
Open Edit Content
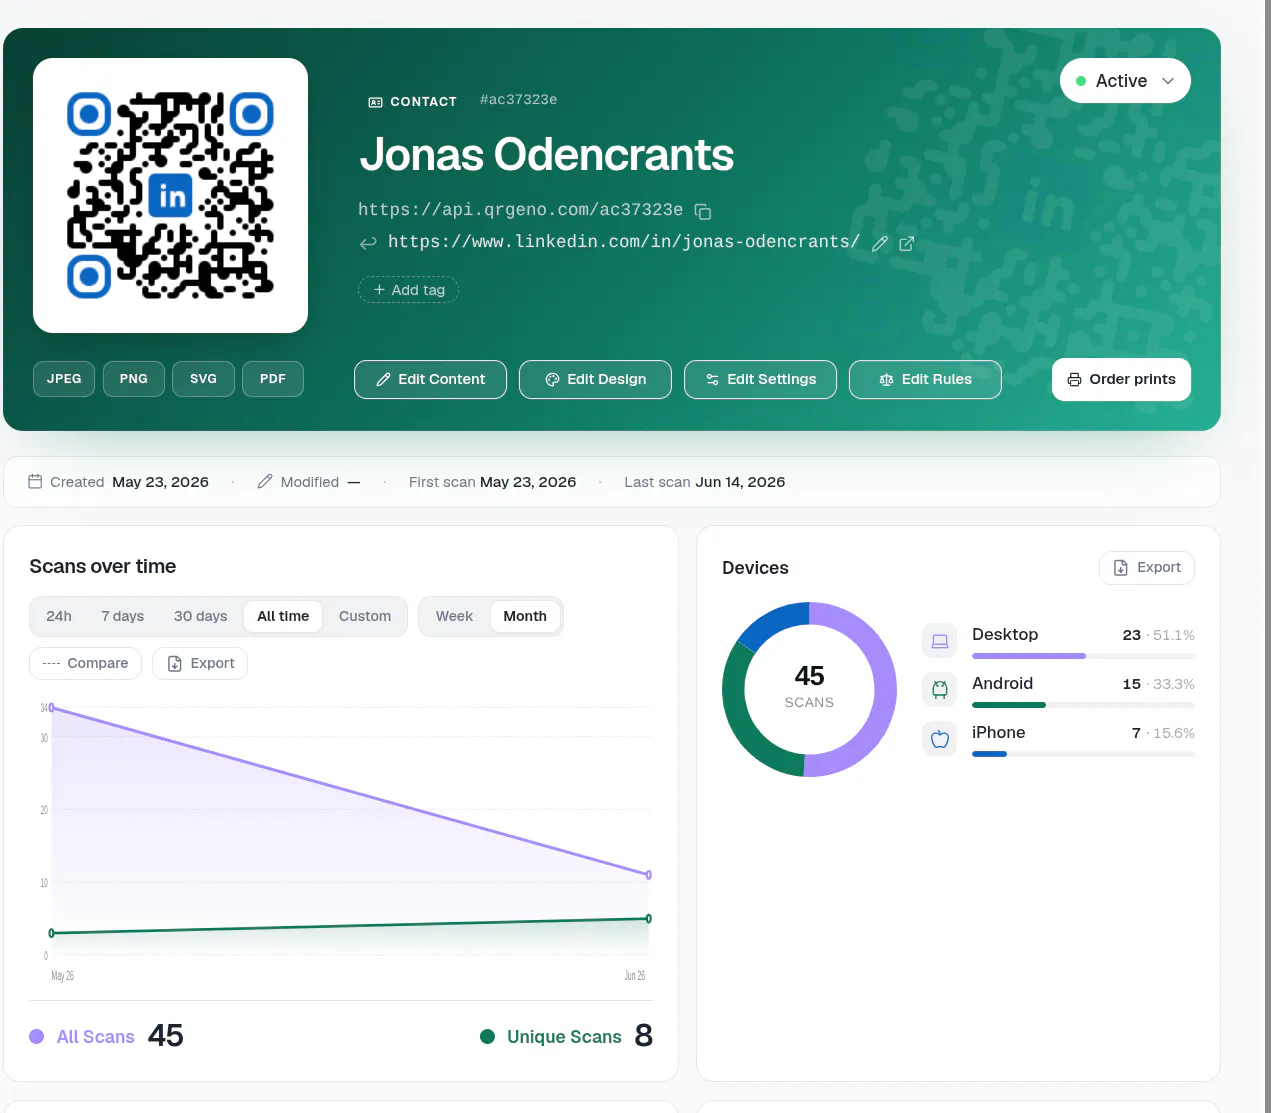[x=430, y=379]
